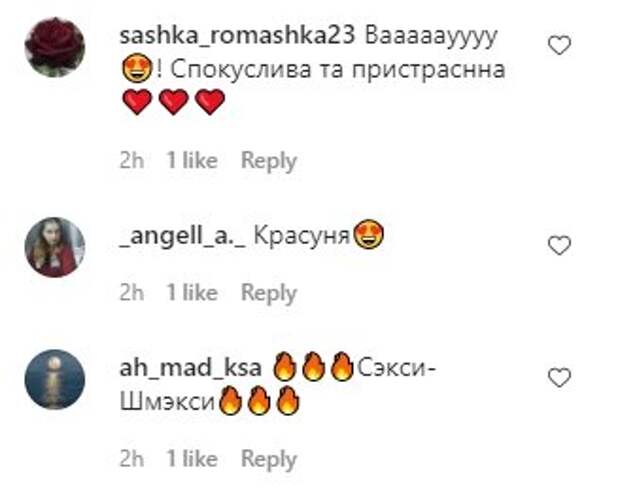The width and height of the screenshot is (620, 493).
Task: Like the ah_mad_ksa comment heart
Action: coord(560,377)
